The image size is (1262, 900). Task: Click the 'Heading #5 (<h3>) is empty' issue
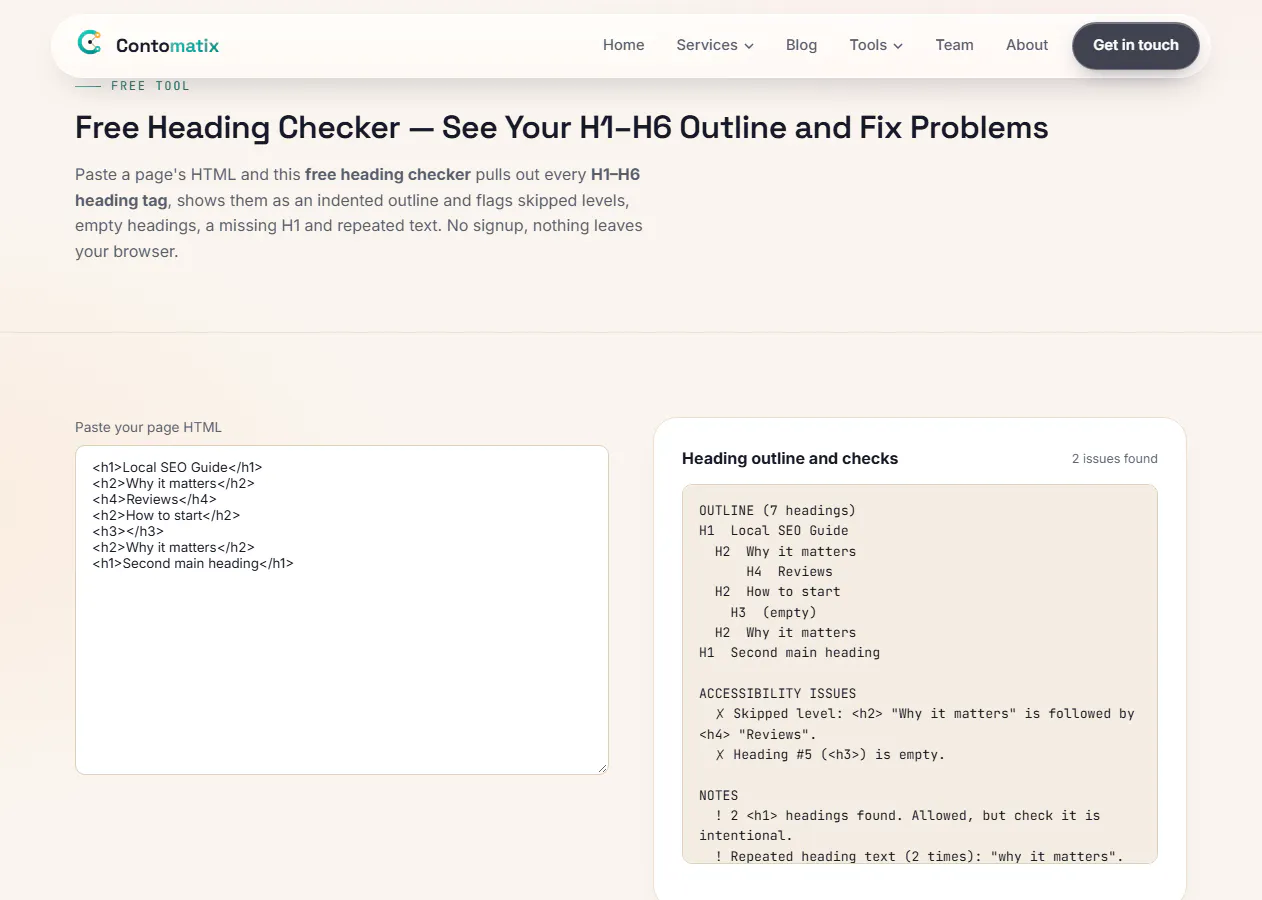[x=830, y=755]
